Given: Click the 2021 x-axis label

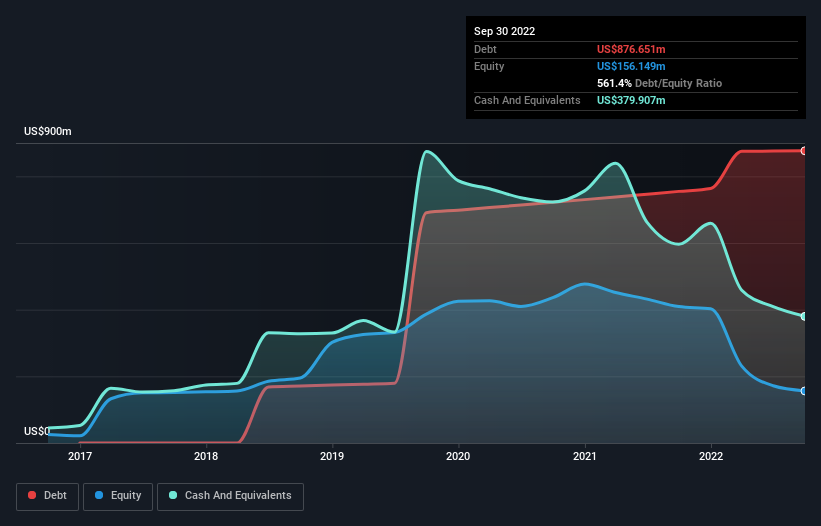Looking at the screenshot, I should coord(585,456).
